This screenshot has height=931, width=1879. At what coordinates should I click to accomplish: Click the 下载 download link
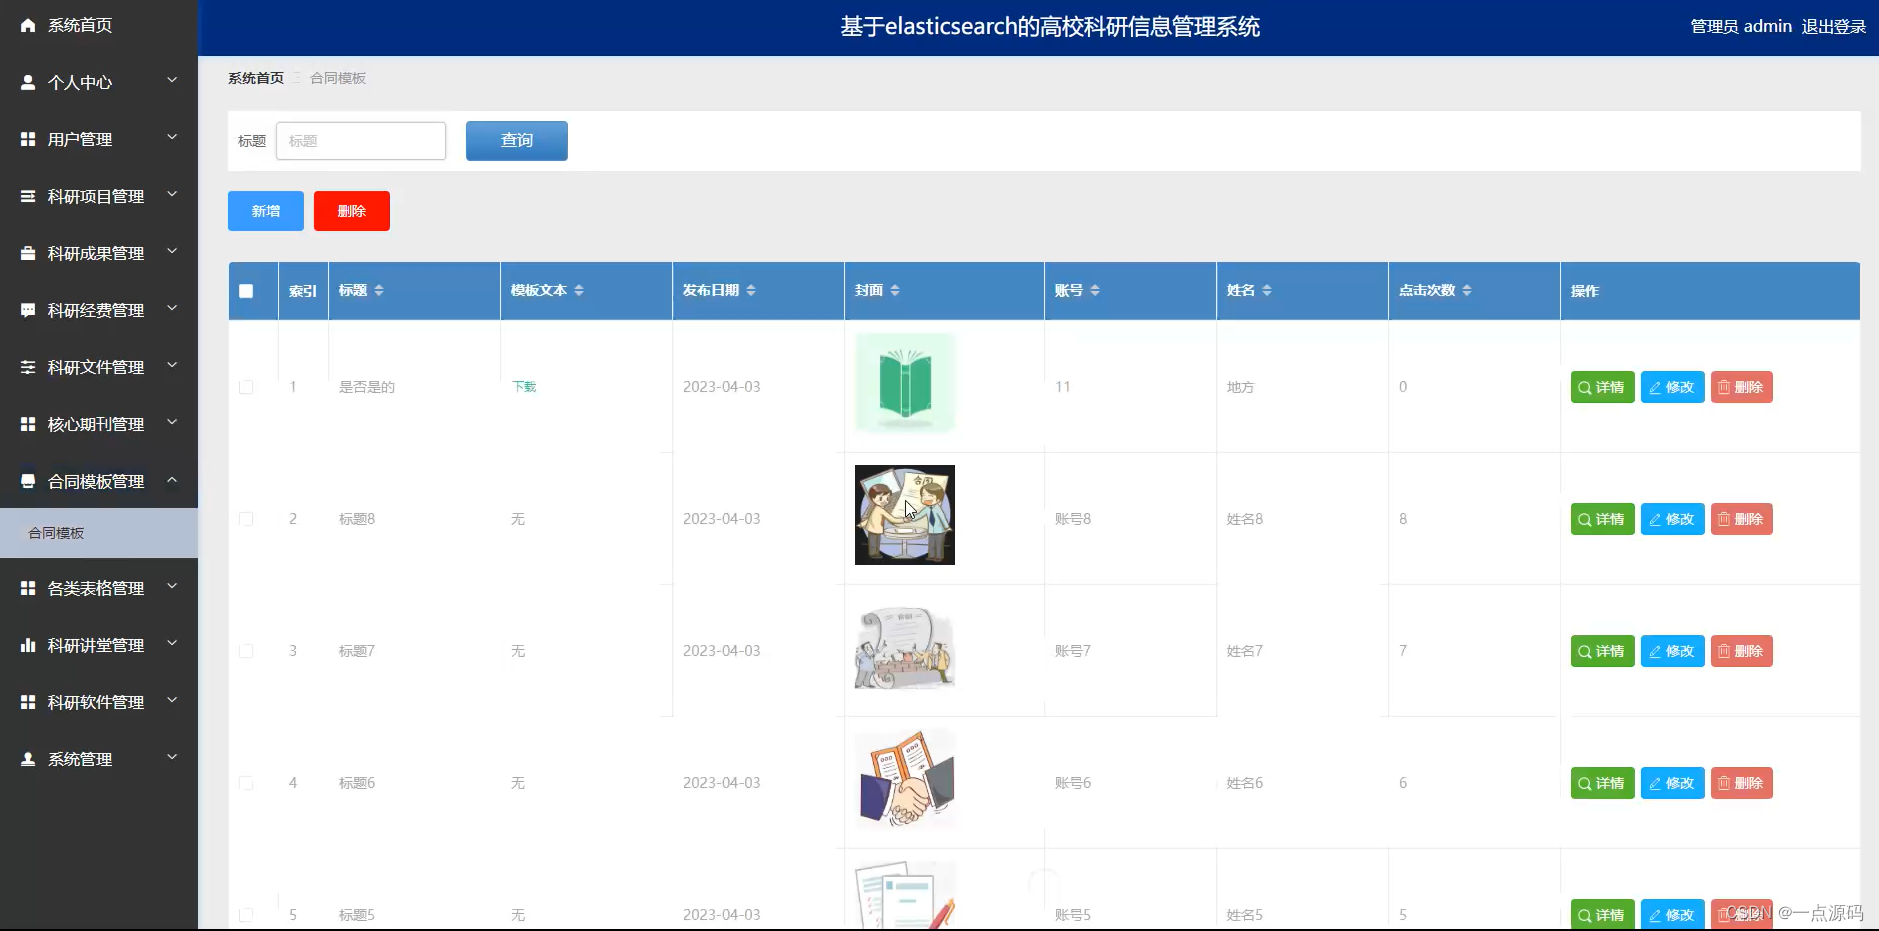point(523,386)
